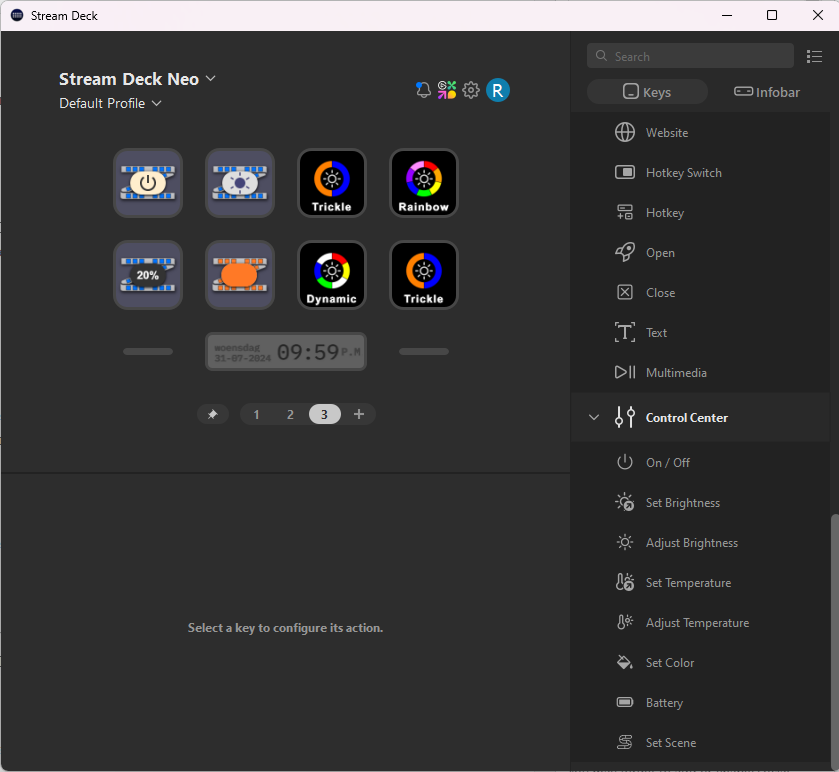Click the action Search field
839x772 pixels.
click(x=690, y=56)
